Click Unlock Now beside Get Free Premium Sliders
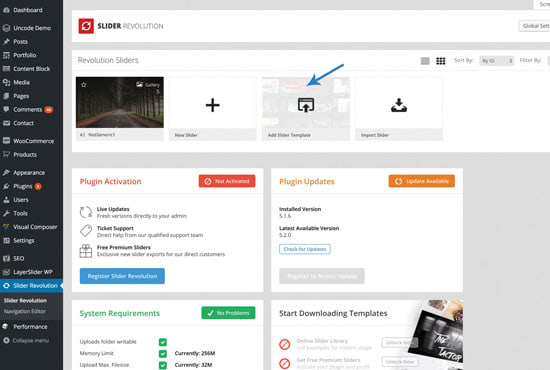 pos(400,361)
